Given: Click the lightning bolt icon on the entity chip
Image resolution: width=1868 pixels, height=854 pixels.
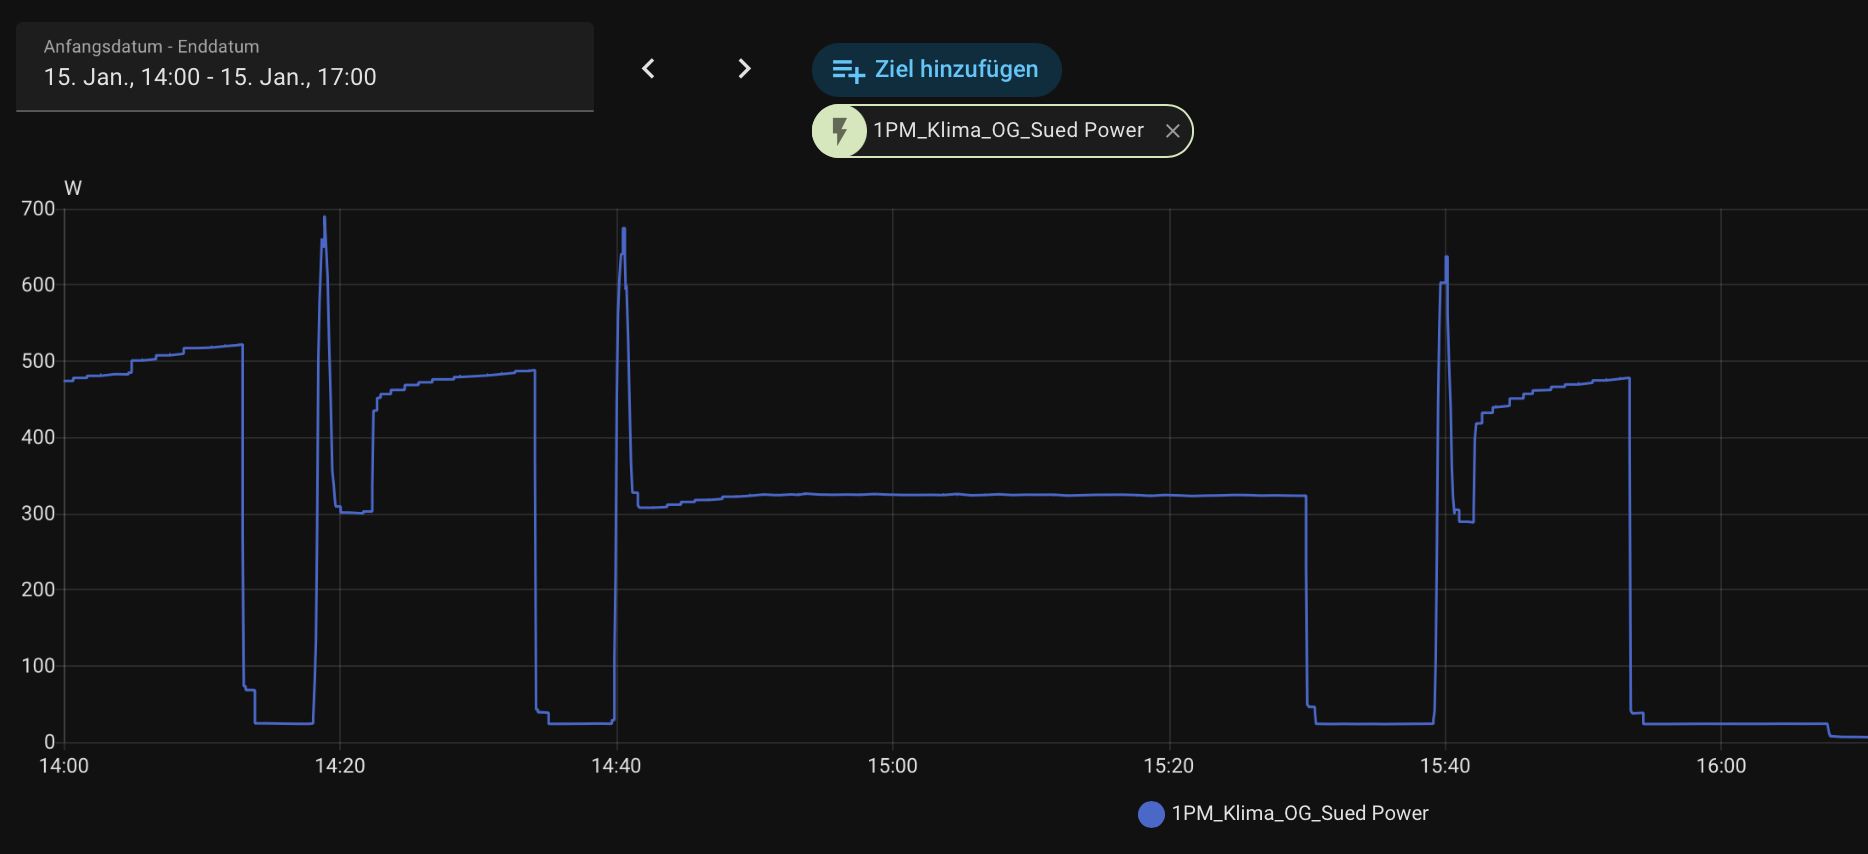Looking at the screenshot, I should coord(840,131).
